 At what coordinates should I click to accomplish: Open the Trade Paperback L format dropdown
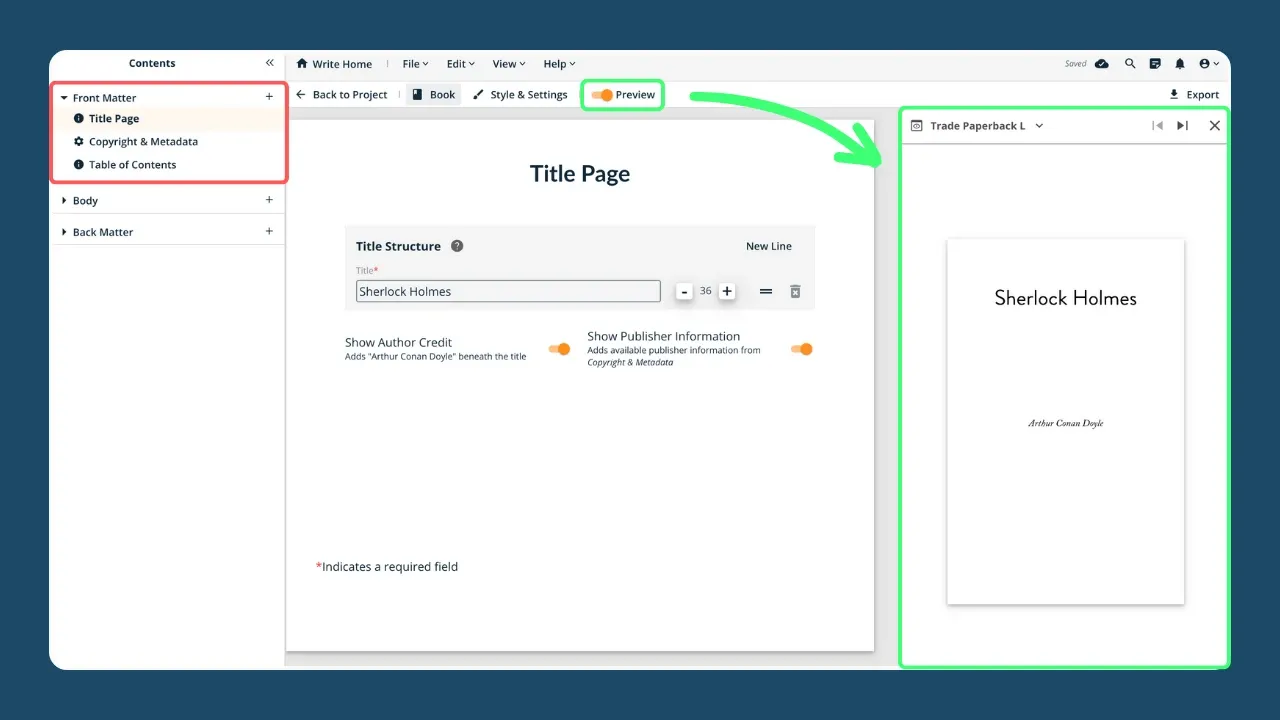point(1038,125)
